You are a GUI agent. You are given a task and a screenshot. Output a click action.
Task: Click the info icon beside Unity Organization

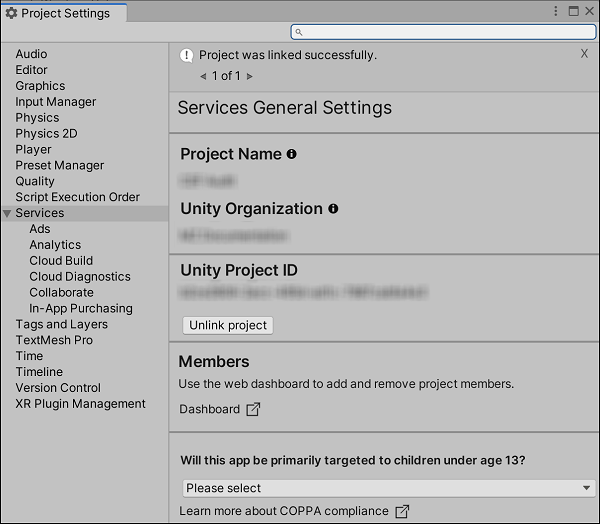[333, 209]
